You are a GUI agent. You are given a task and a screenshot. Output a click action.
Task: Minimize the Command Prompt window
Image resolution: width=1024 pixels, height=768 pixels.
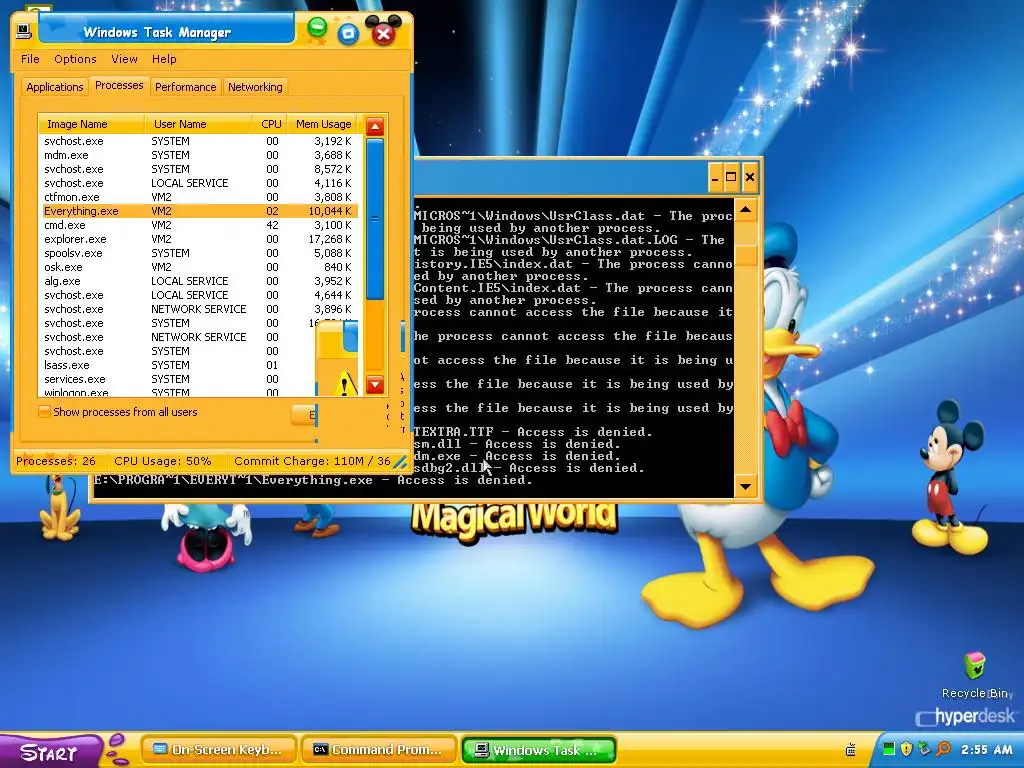pyautogui.click(x=716, y=177)
